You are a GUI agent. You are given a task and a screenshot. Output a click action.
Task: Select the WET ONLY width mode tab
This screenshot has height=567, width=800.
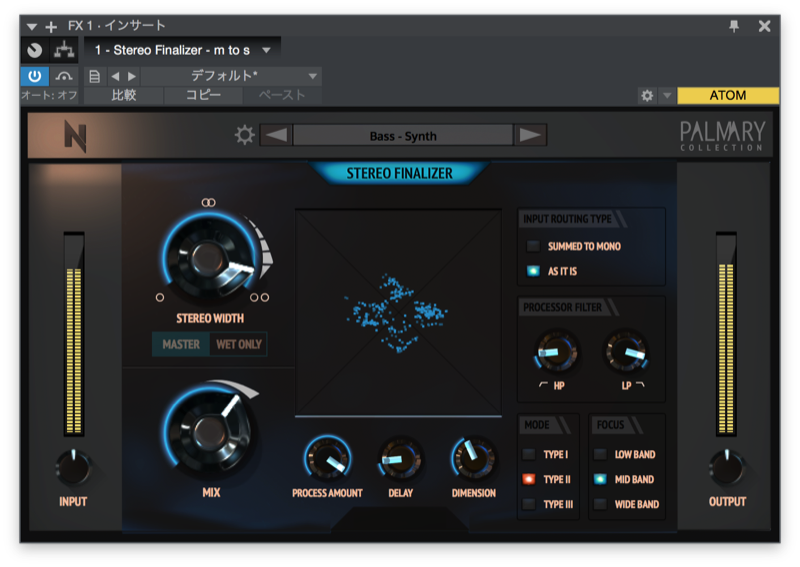239,344
